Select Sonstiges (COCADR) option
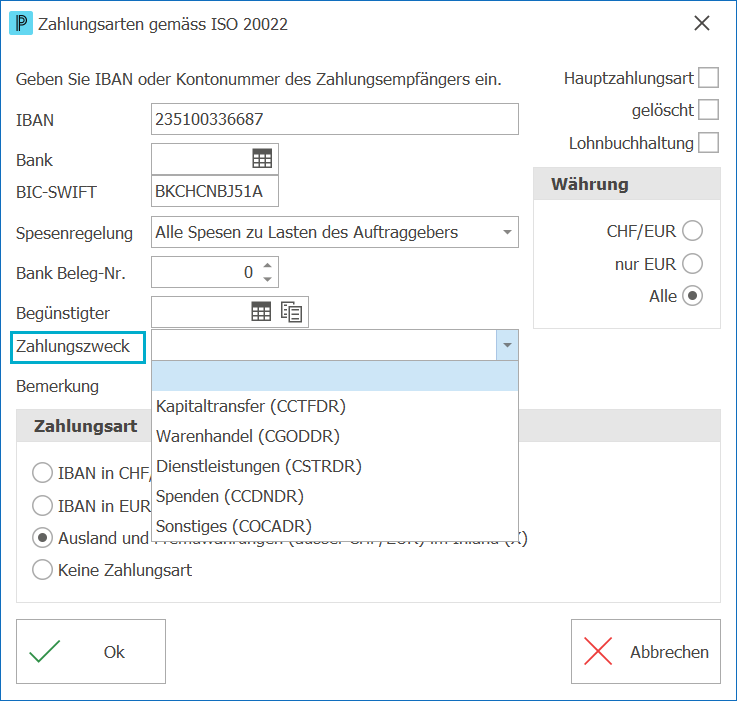Screen dimensions: 737x701 (335, 526)
